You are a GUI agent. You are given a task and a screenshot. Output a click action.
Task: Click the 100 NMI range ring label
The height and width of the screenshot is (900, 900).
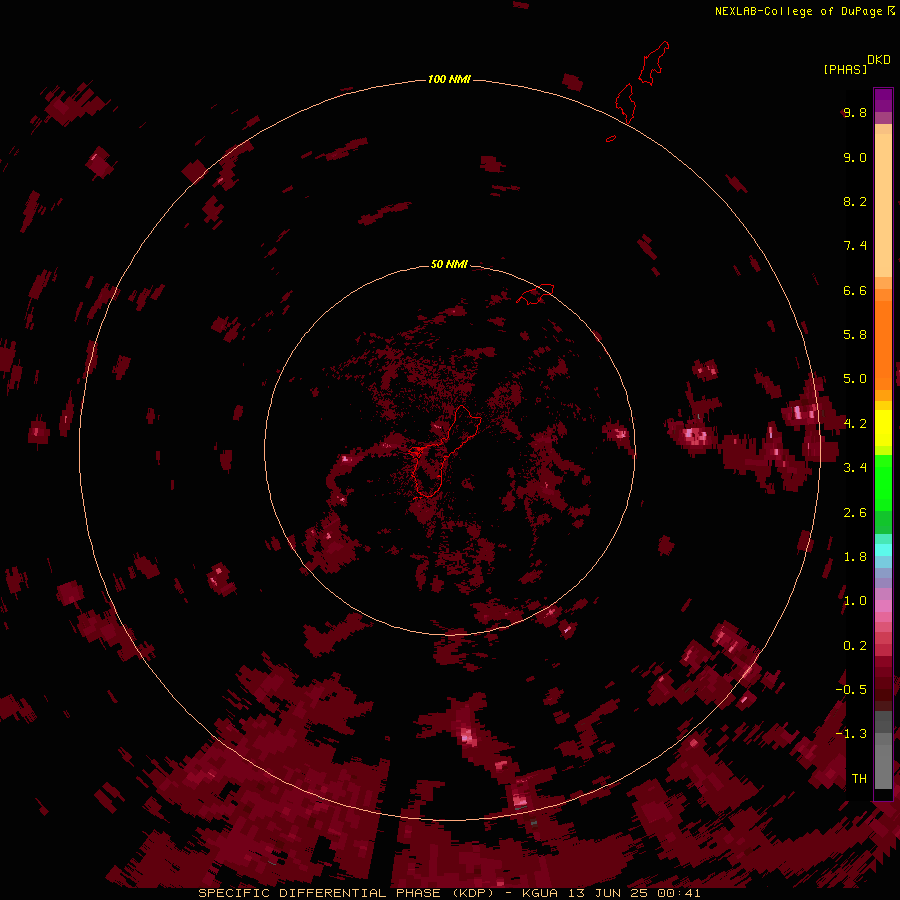[449, 79]
